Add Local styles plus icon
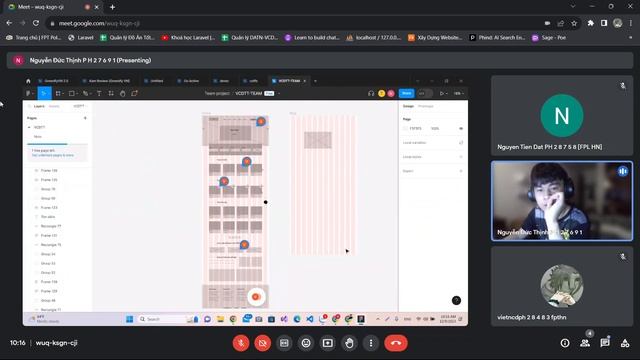The width and height of the screenshot is (640, 360). pos(461,157)
